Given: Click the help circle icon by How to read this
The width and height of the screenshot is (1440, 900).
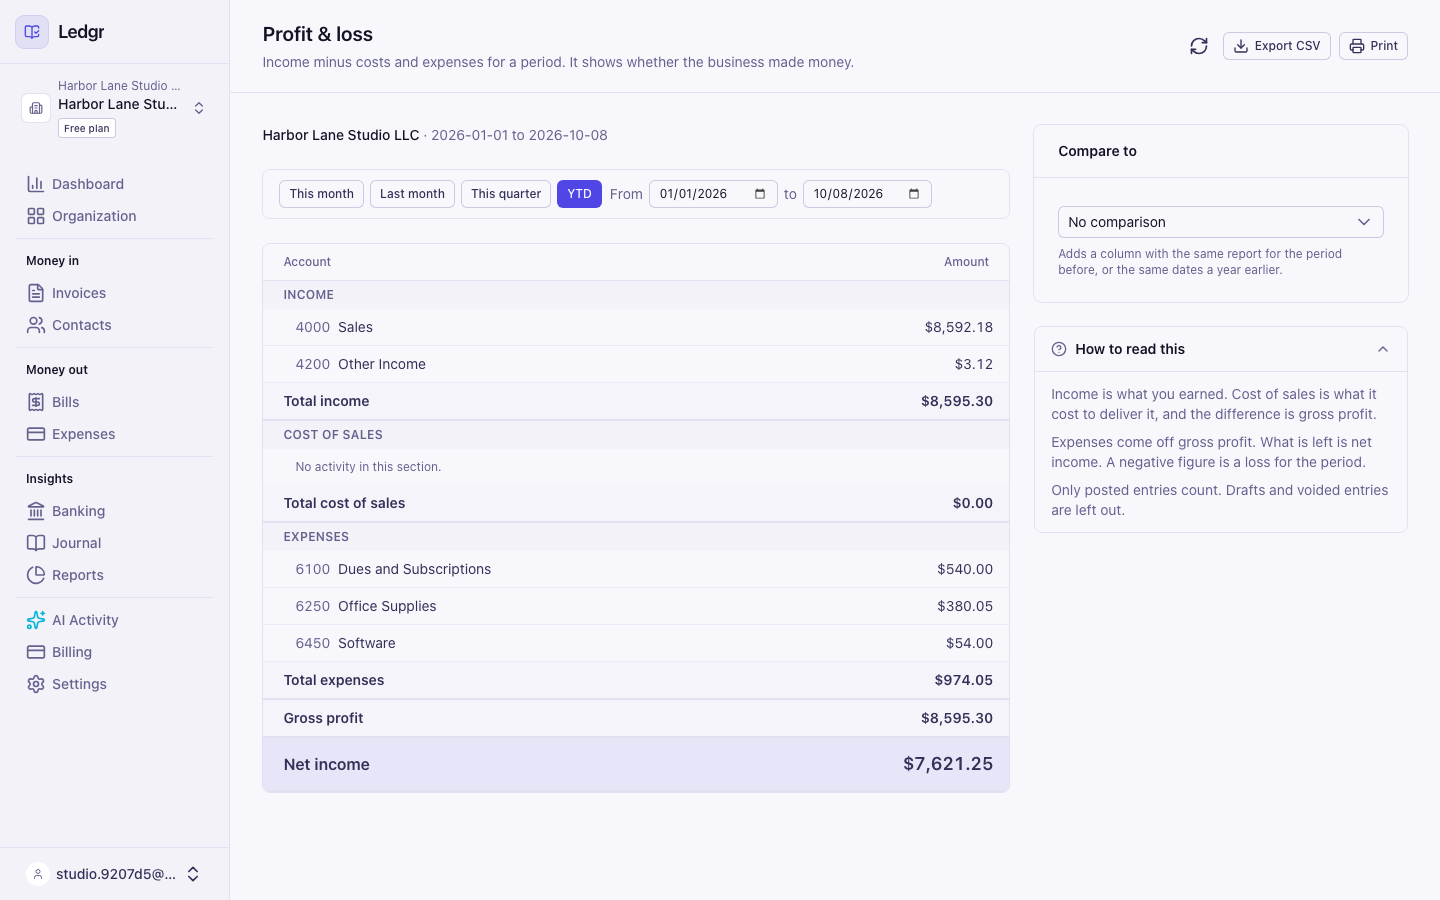Looking at the screenshot, I should tap(1059, 349).
